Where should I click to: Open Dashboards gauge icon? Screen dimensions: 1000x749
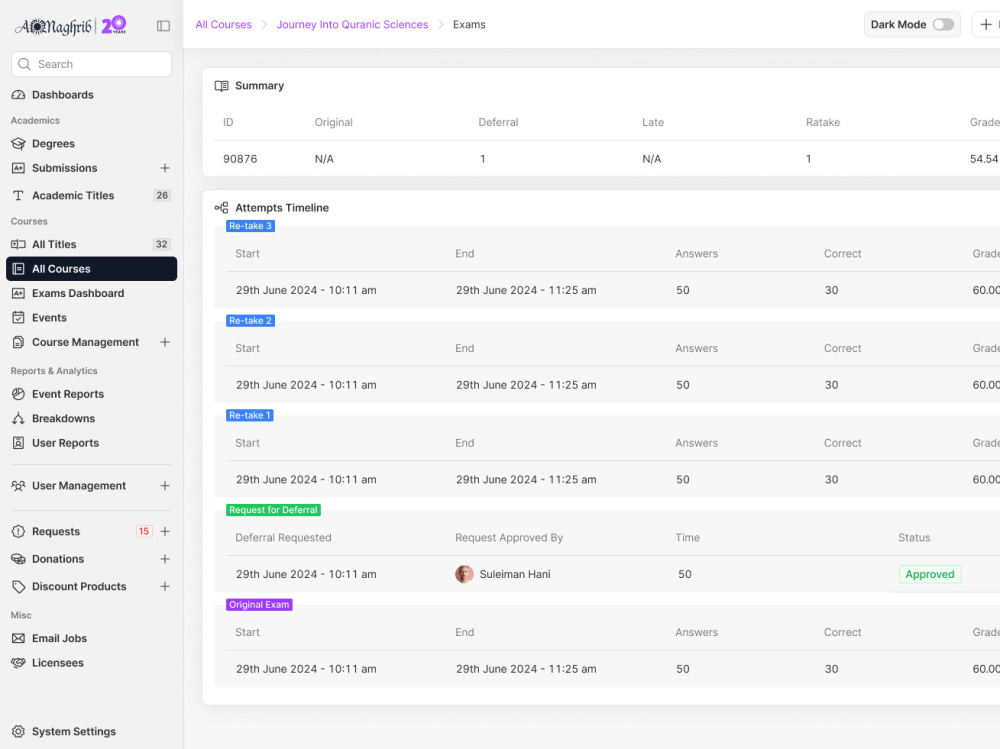tap(18, 94)
